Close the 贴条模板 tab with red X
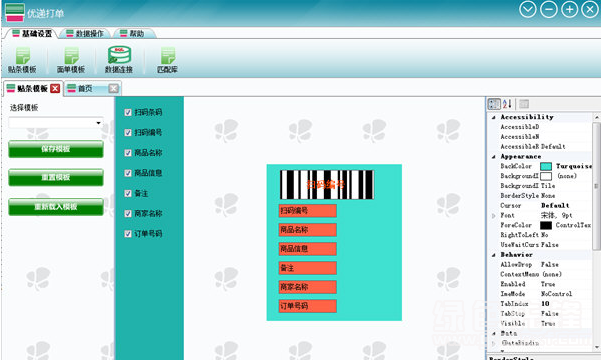The width and height of the screenshot is (602, 360). click(x=55, y=89)
